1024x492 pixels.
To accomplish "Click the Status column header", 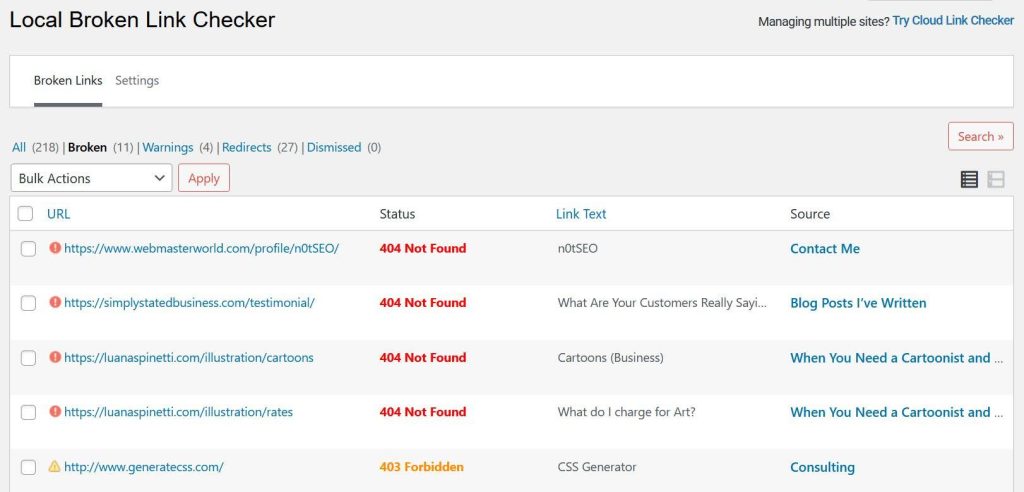I will pos(397,214).
